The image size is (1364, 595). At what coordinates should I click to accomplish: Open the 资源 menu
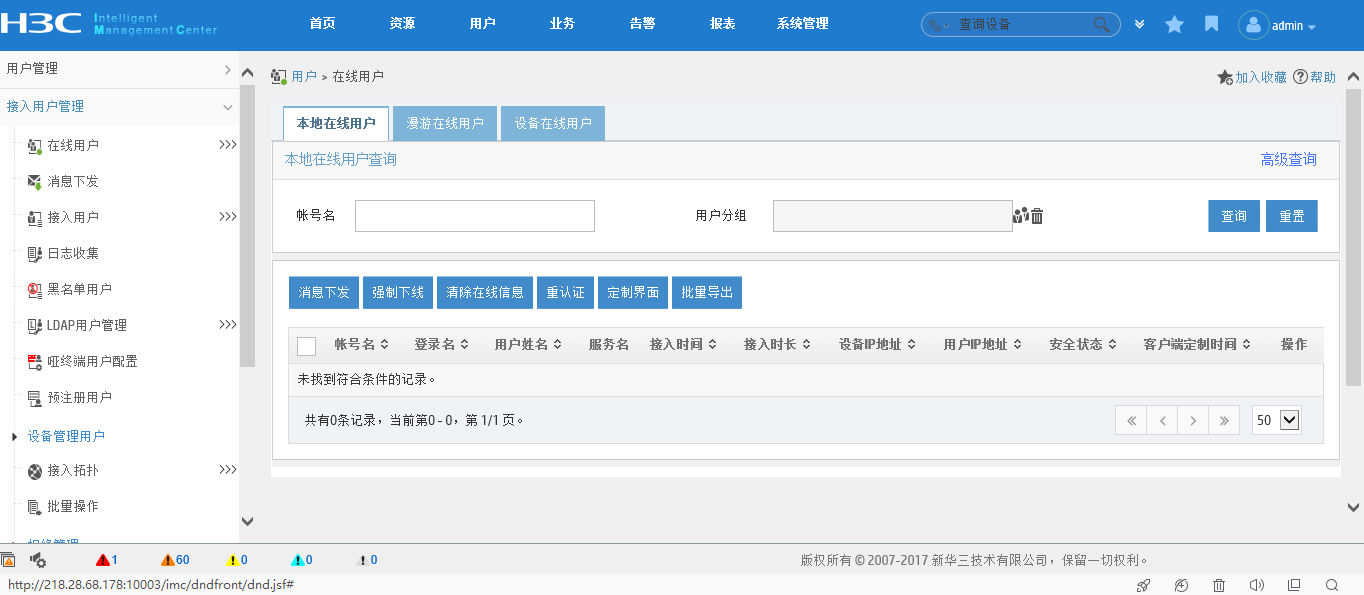click(x=402, y=24)
